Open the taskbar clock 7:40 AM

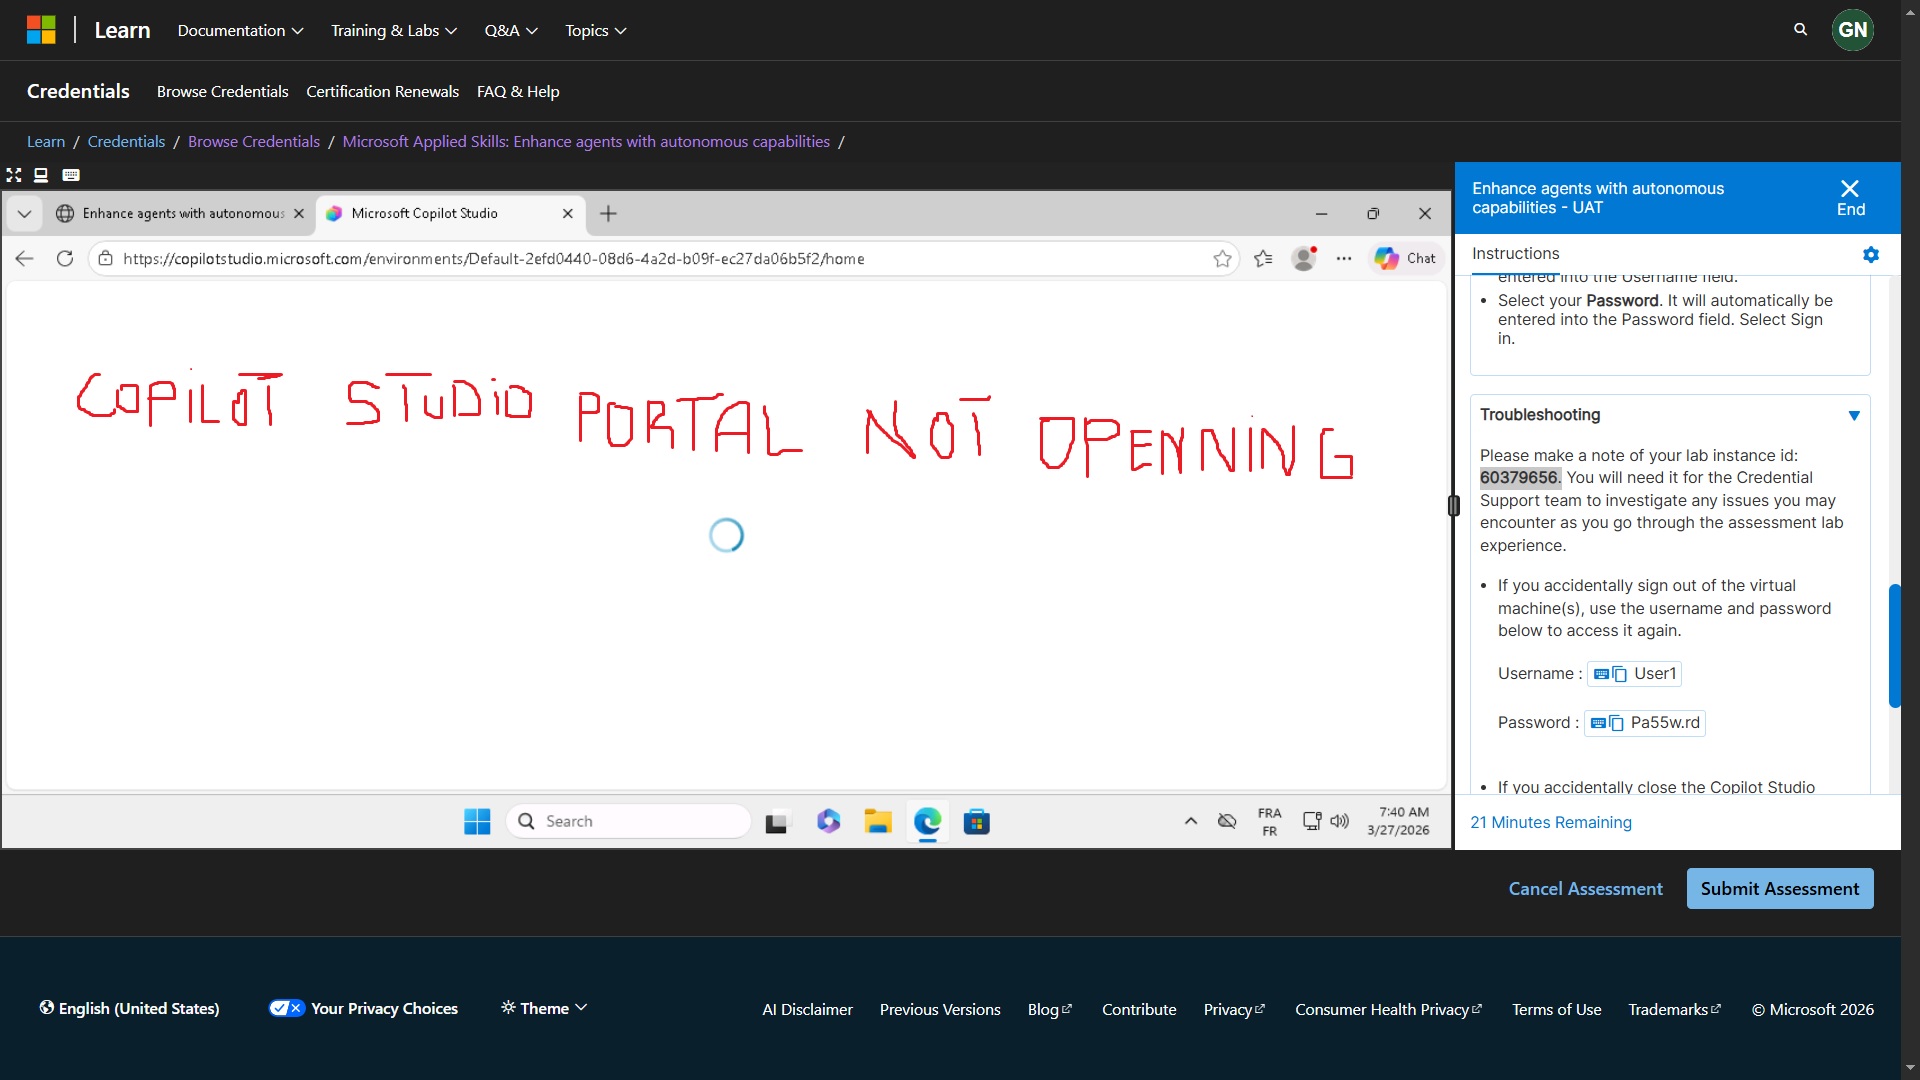click(x=1398, y=822)
